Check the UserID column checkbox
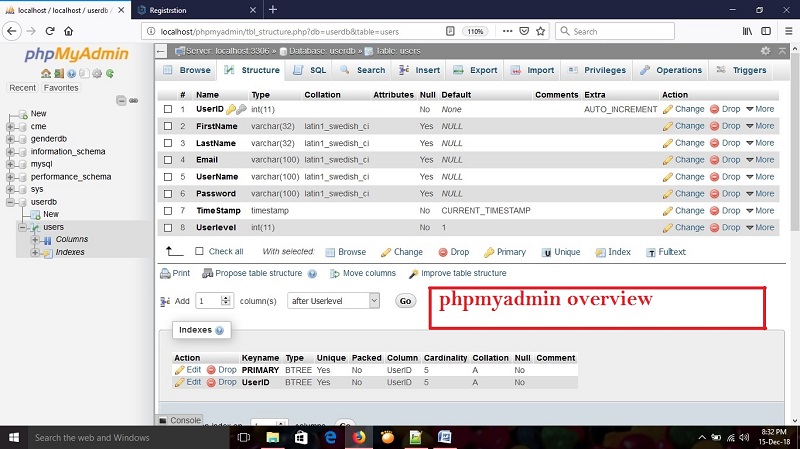 click(168, 109)
